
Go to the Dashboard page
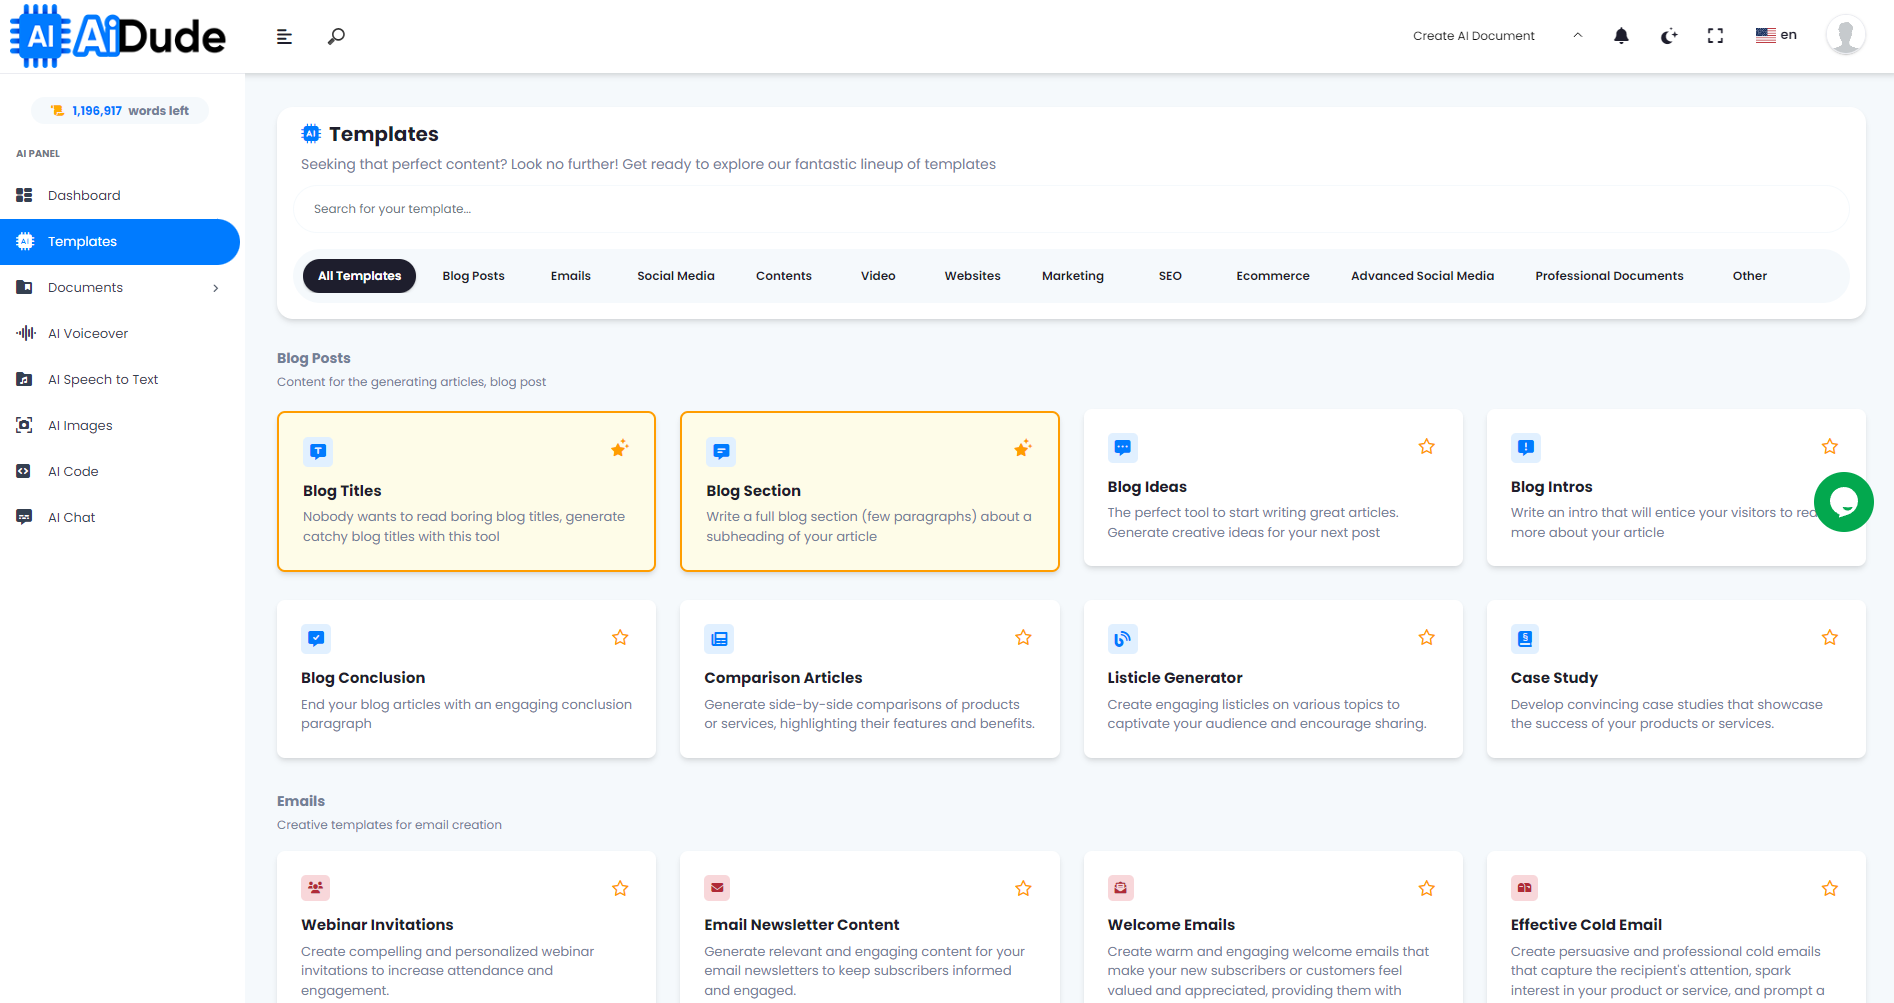click(x=84, y=195)
